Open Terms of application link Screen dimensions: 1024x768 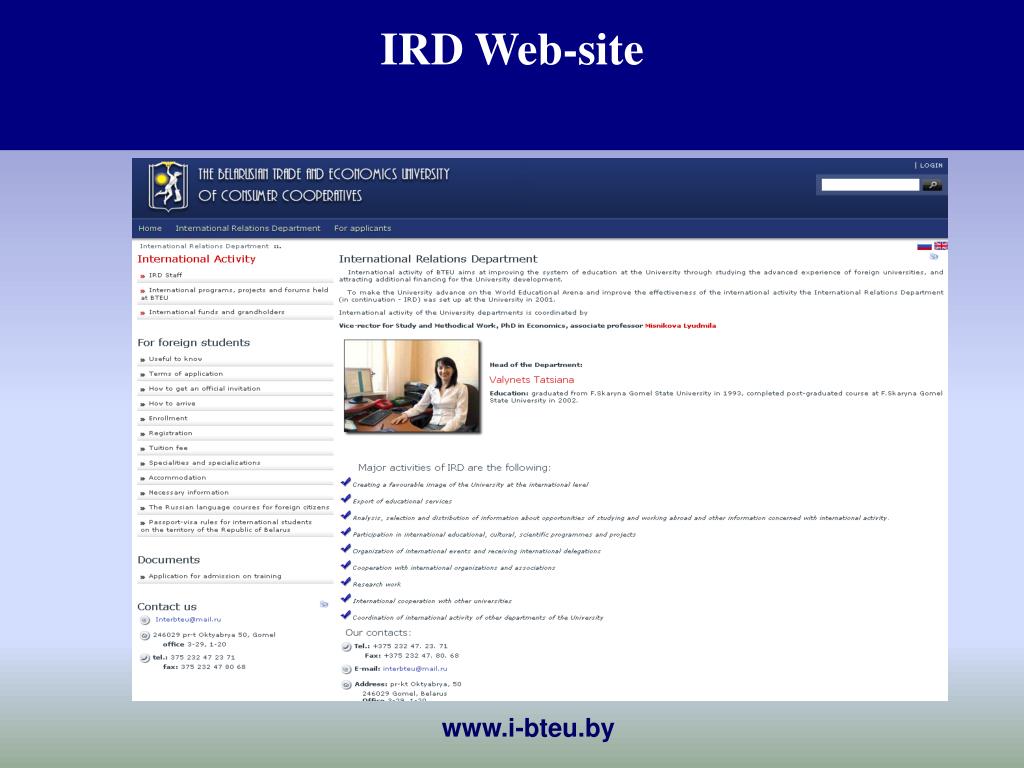click(x=185, y=374)
